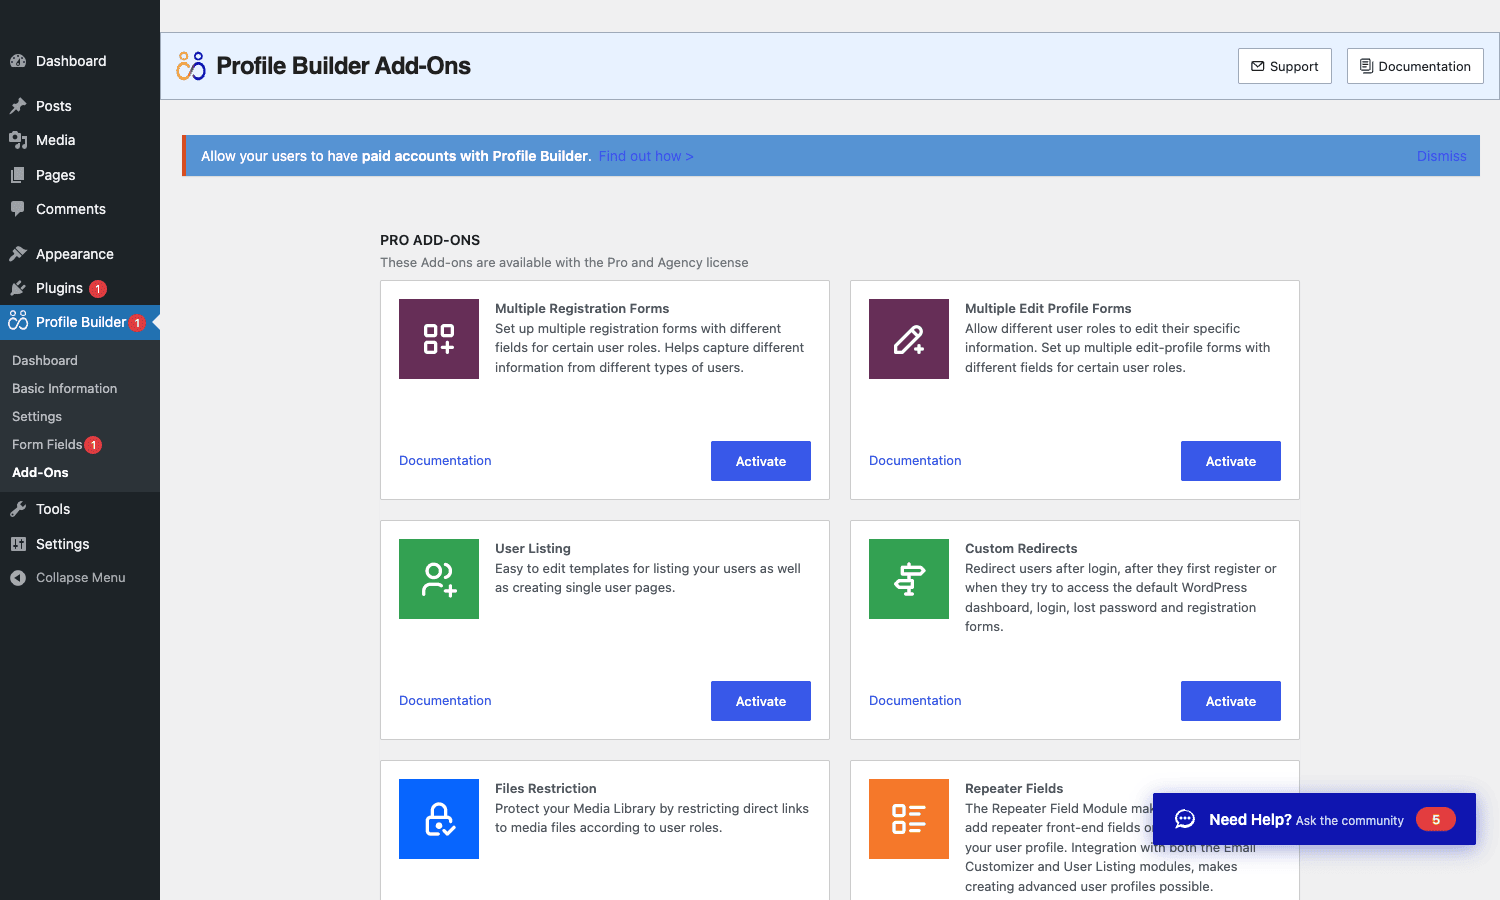Click the Tools wrench icon
Image resolution: width=1500 pixels, height=900 pixels.
point(18,509)
